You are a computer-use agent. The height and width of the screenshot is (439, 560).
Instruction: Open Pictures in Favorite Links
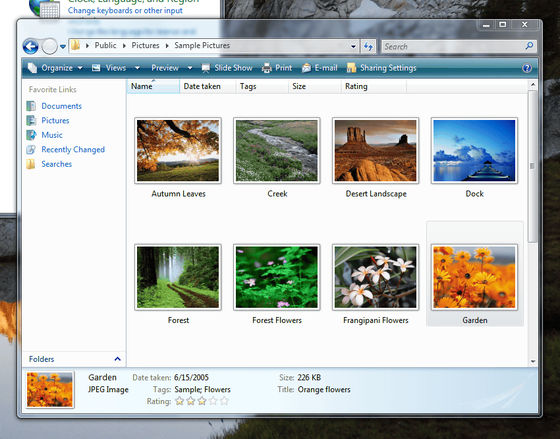[55, 120]
